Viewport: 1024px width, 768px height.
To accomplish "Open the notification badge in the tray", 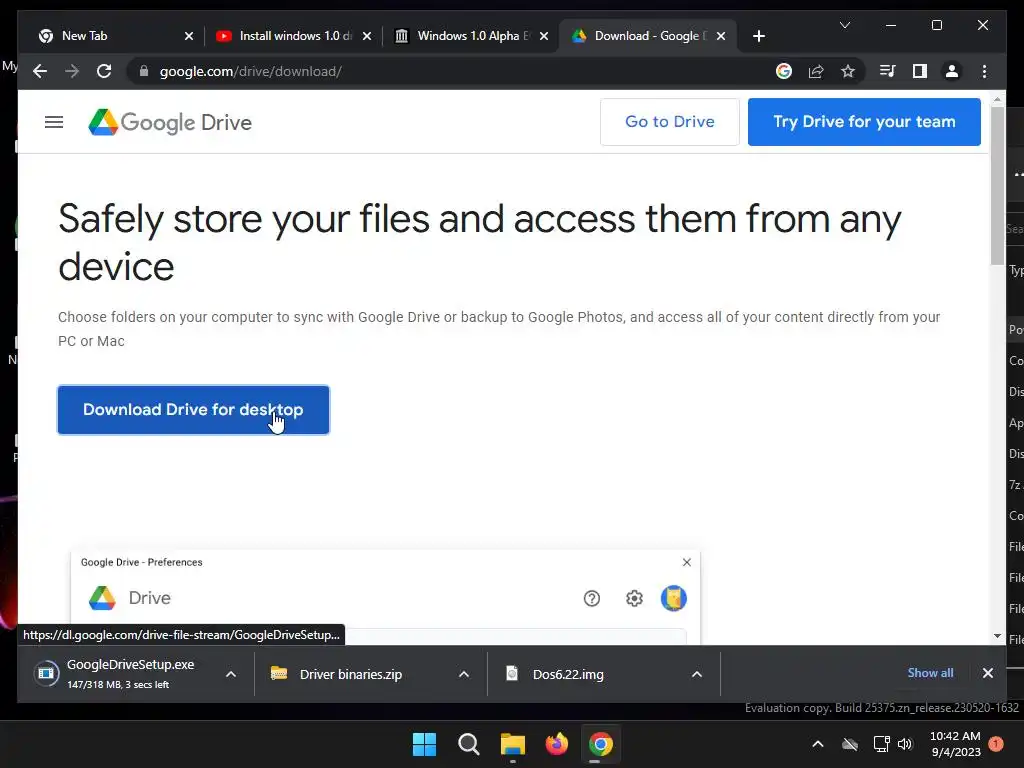I will 996,744.
